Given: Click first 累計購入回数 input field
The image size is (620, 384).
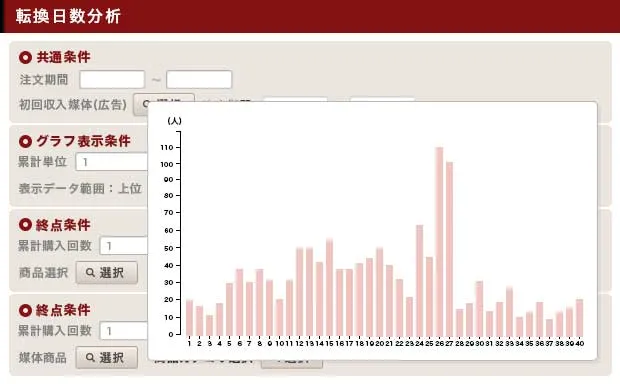Looking at the screenshot, I should 124,246.
